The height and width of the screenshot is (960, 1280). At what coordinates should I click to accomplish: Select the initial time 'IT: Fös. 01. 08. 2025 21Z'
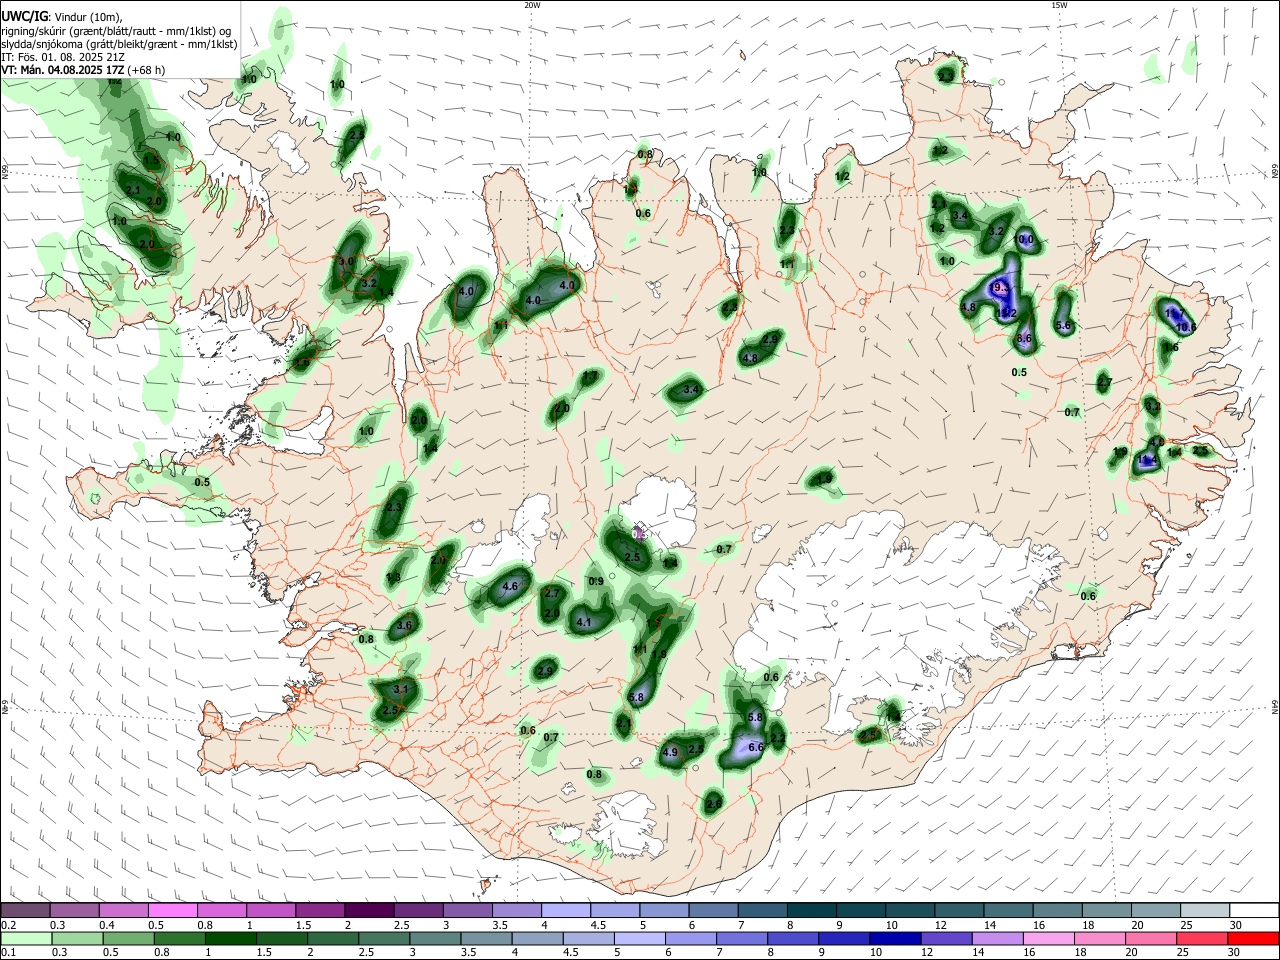(63, 57)
